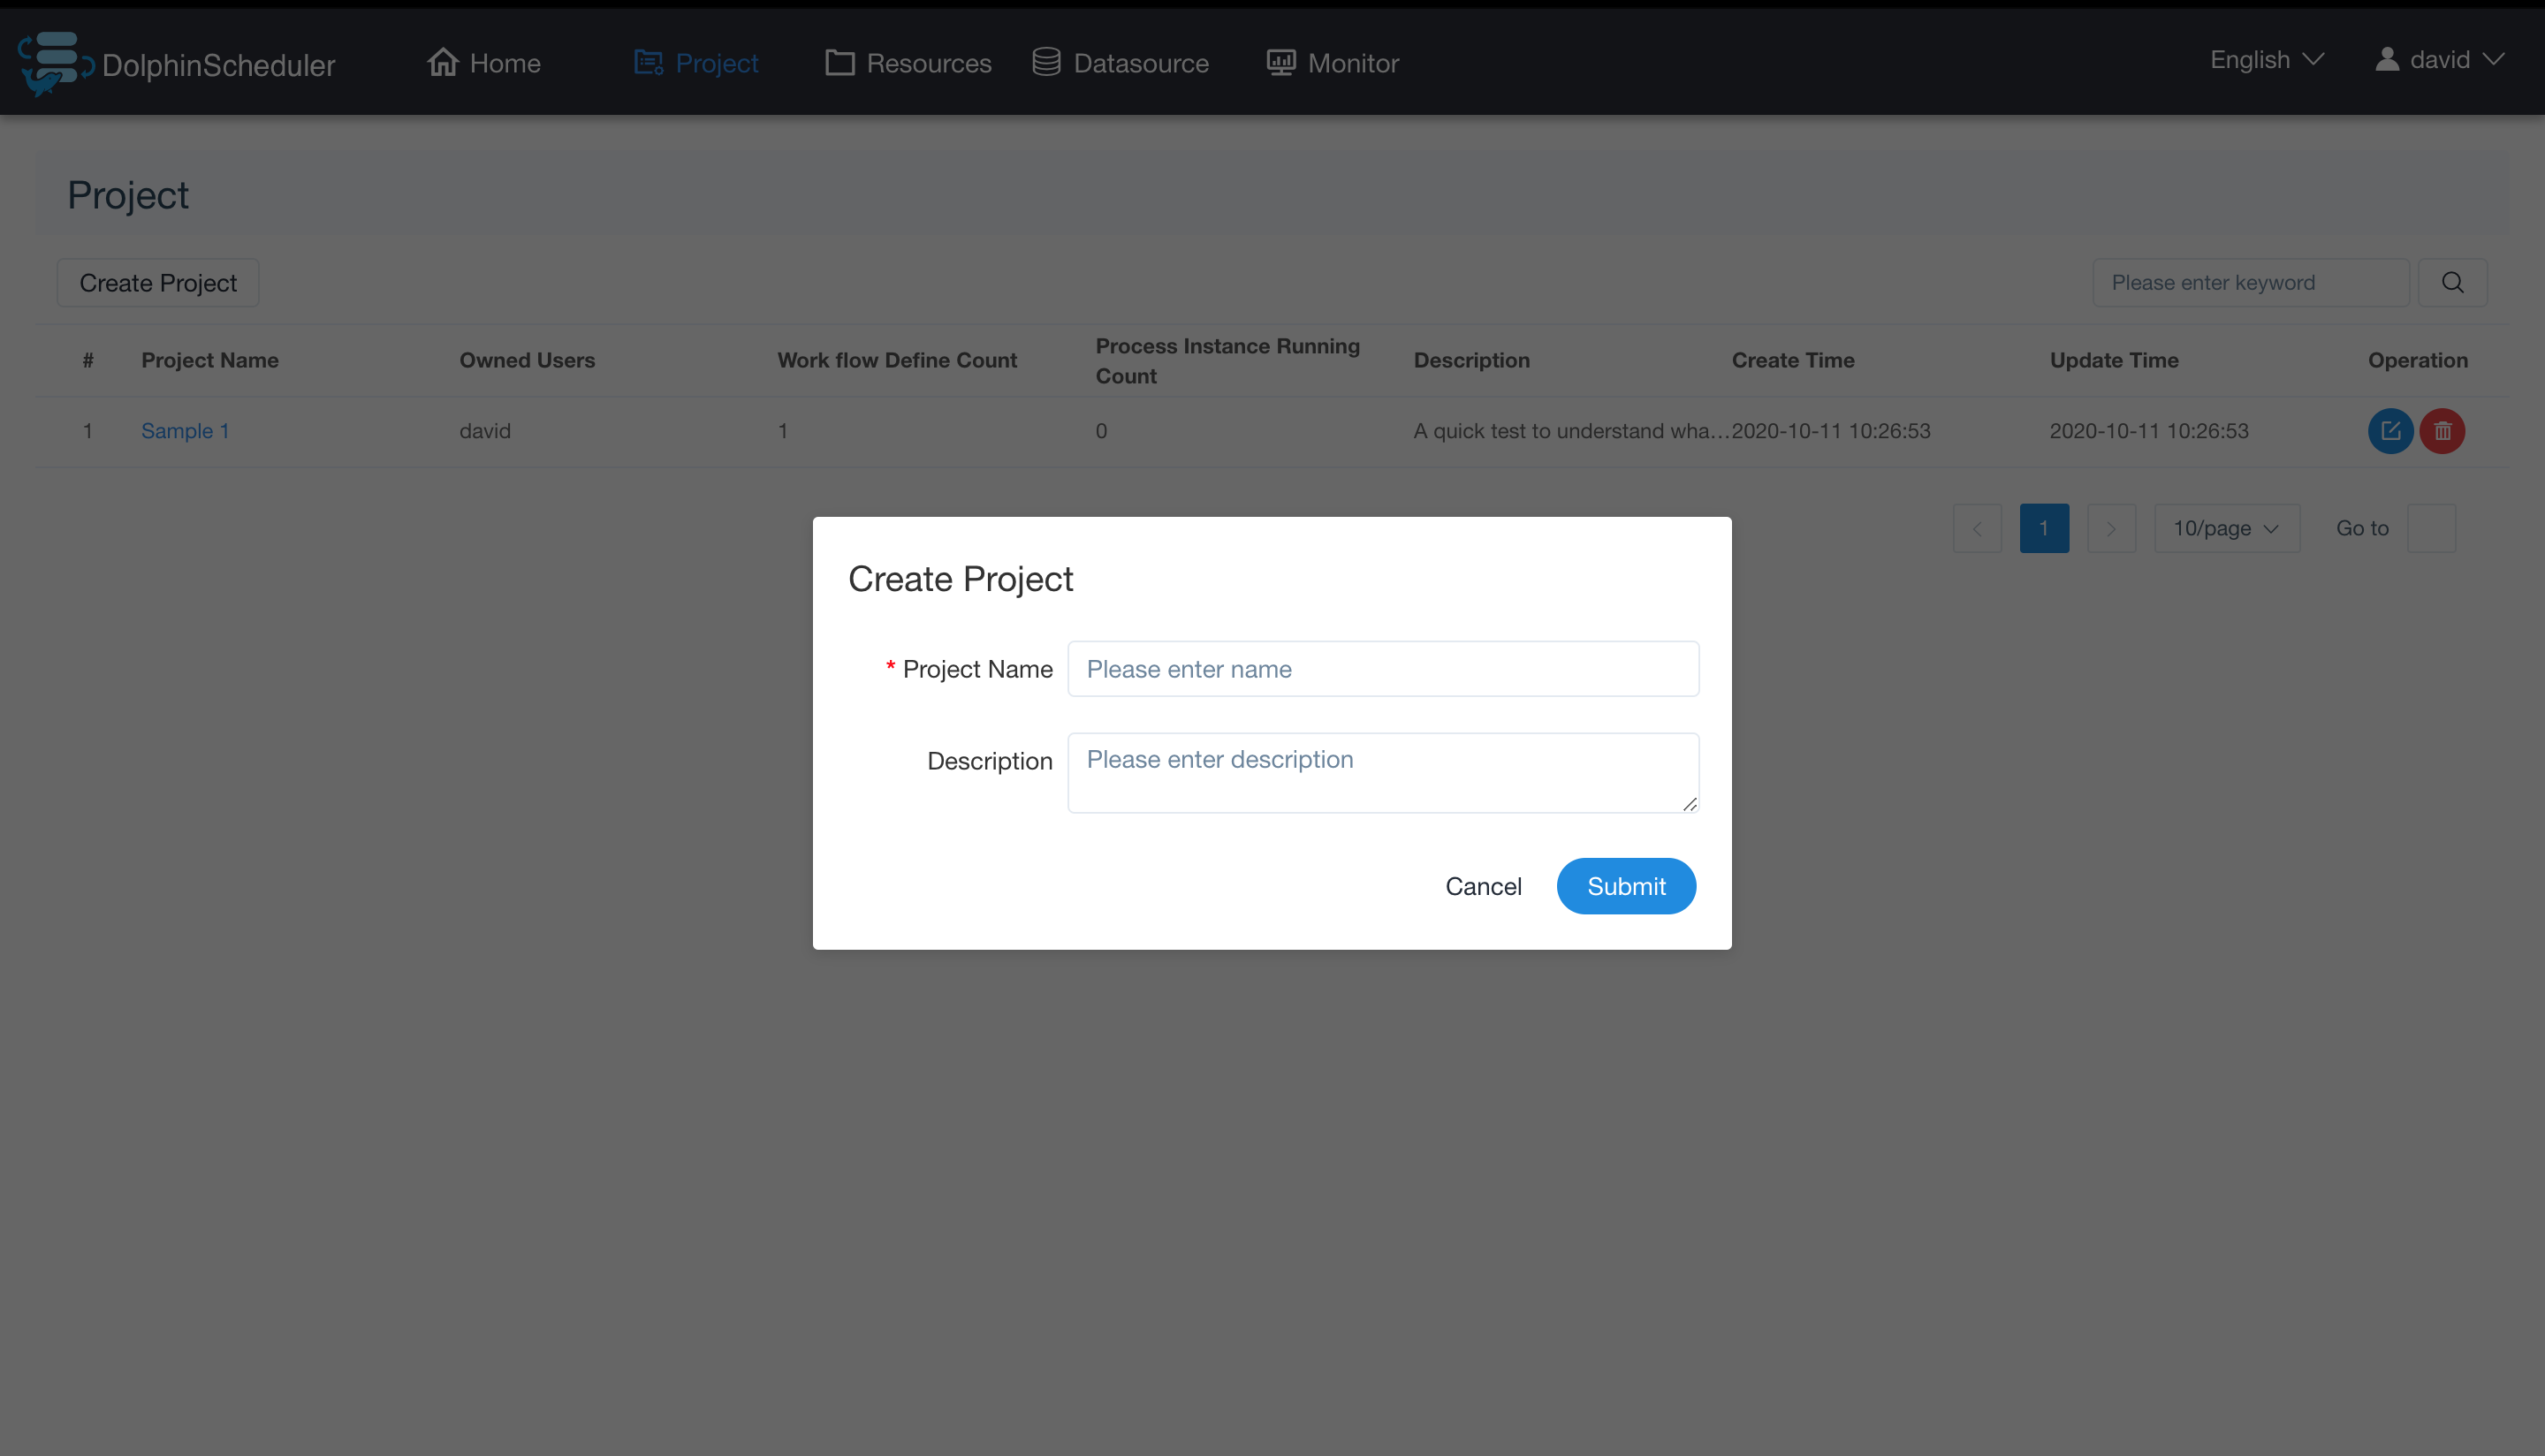
Task: Open the Home tab
Action: pos(485,63)
